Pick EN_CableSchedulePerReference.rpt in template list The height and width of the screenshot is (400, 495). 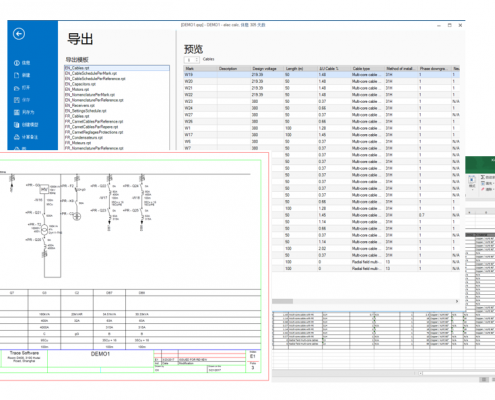(95, 79)
